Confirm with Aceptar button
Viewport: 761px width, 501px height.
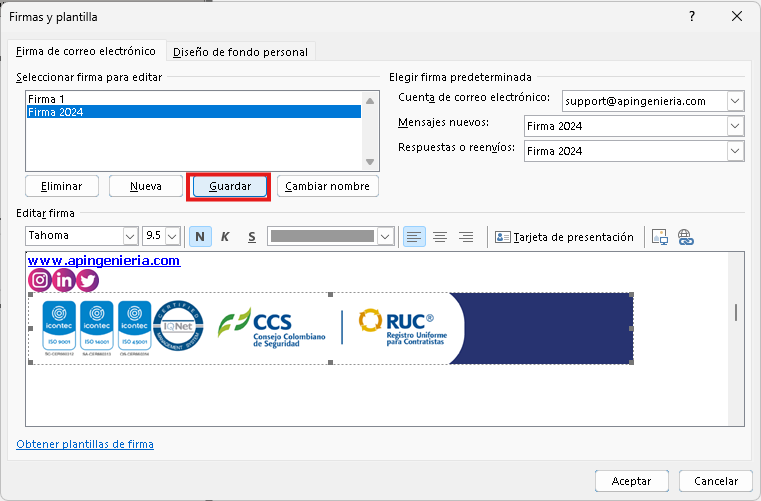tap(631, 481)
